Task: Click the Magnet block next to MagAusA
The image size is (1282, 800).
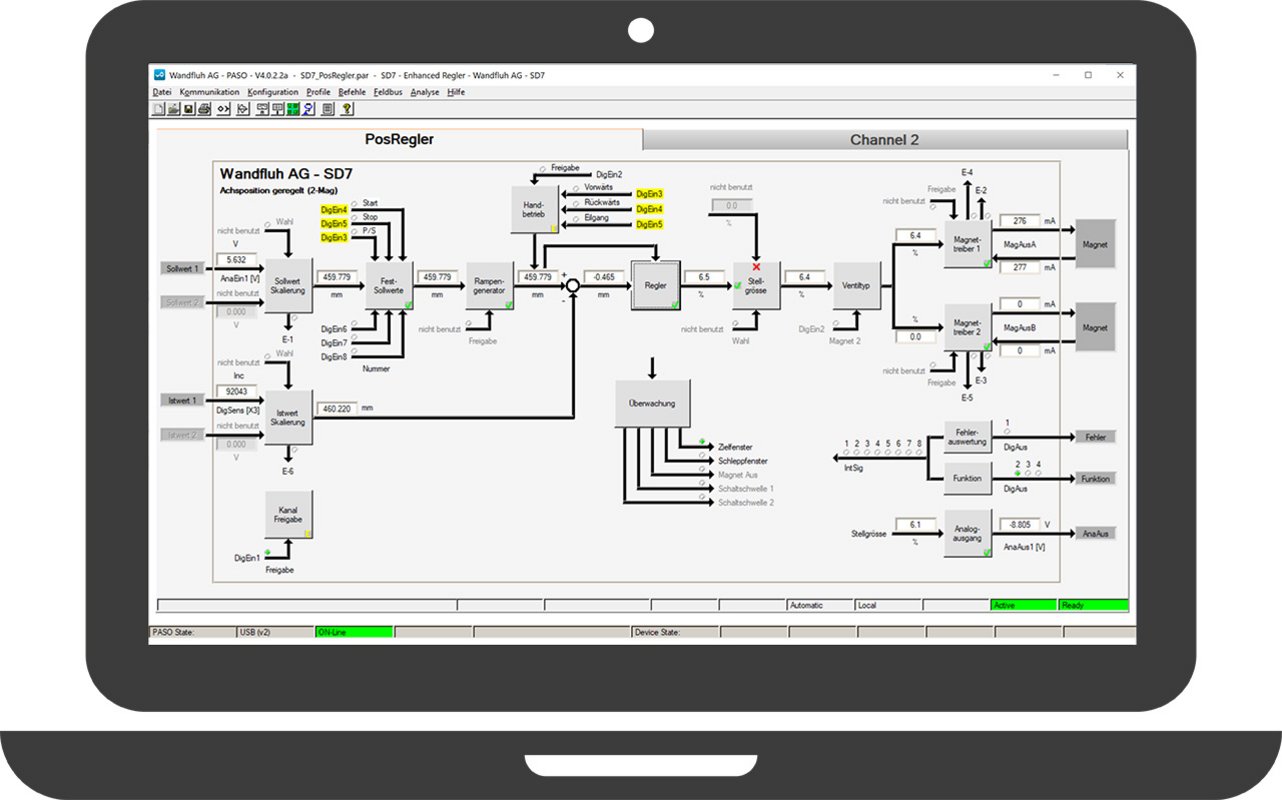Action: tap(1095, 244)
